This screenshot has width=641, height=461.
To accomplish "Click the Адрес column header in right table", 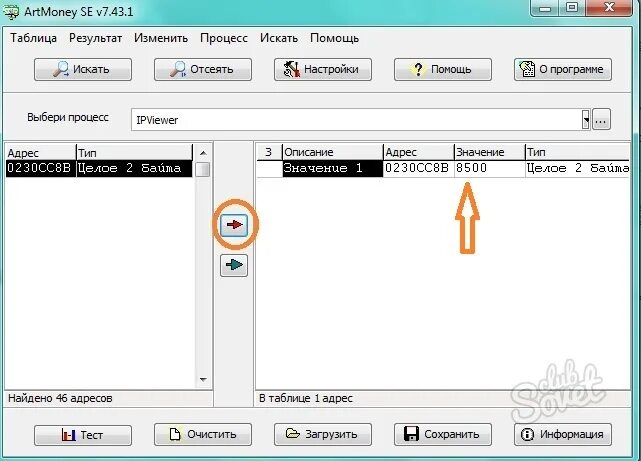I will 419,152.
